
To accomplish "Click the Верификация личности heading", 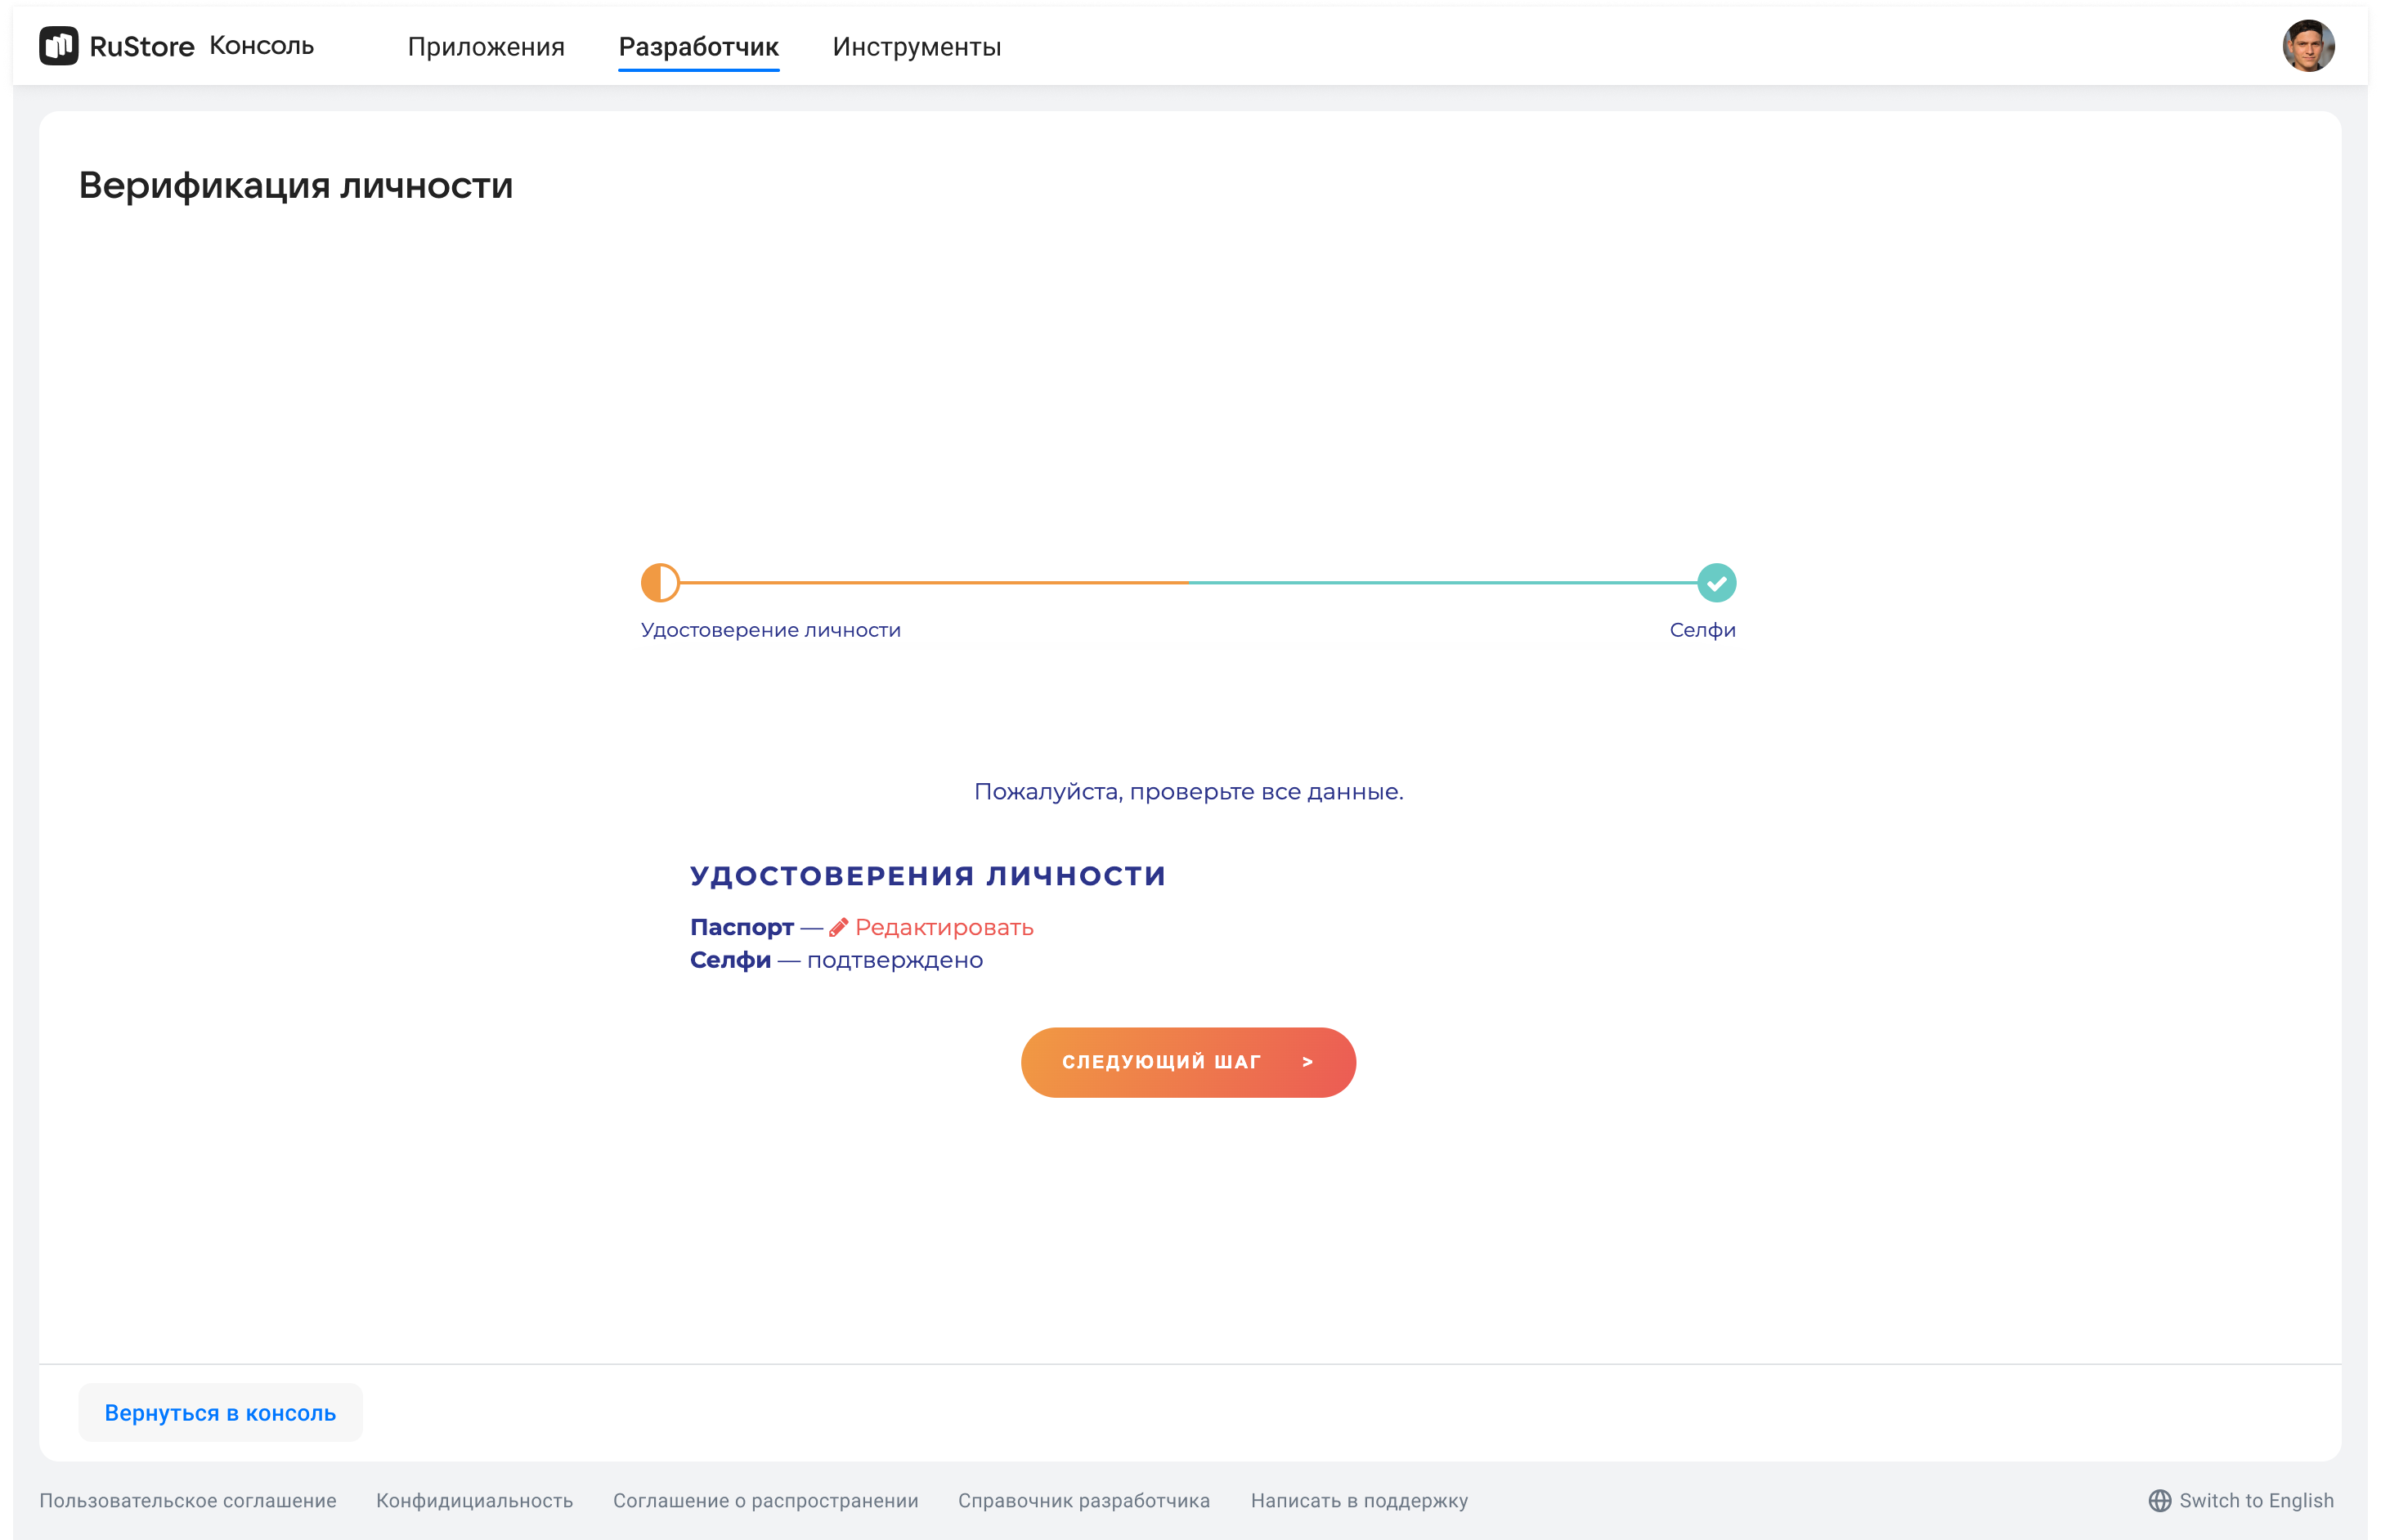I will pos(296,186).
